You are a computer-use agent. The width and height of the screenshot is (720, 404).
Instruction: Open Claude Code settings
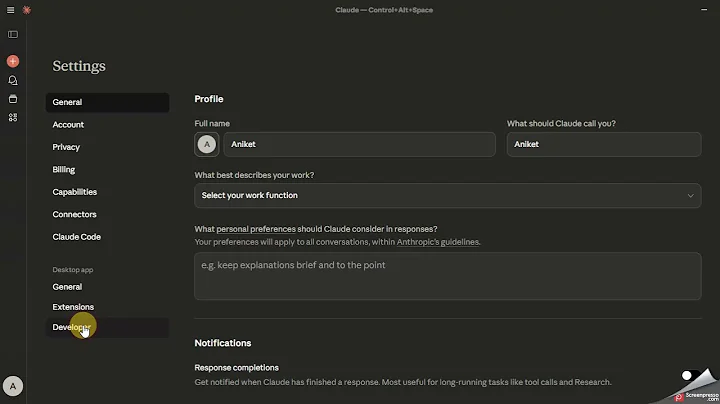[76, 237]
